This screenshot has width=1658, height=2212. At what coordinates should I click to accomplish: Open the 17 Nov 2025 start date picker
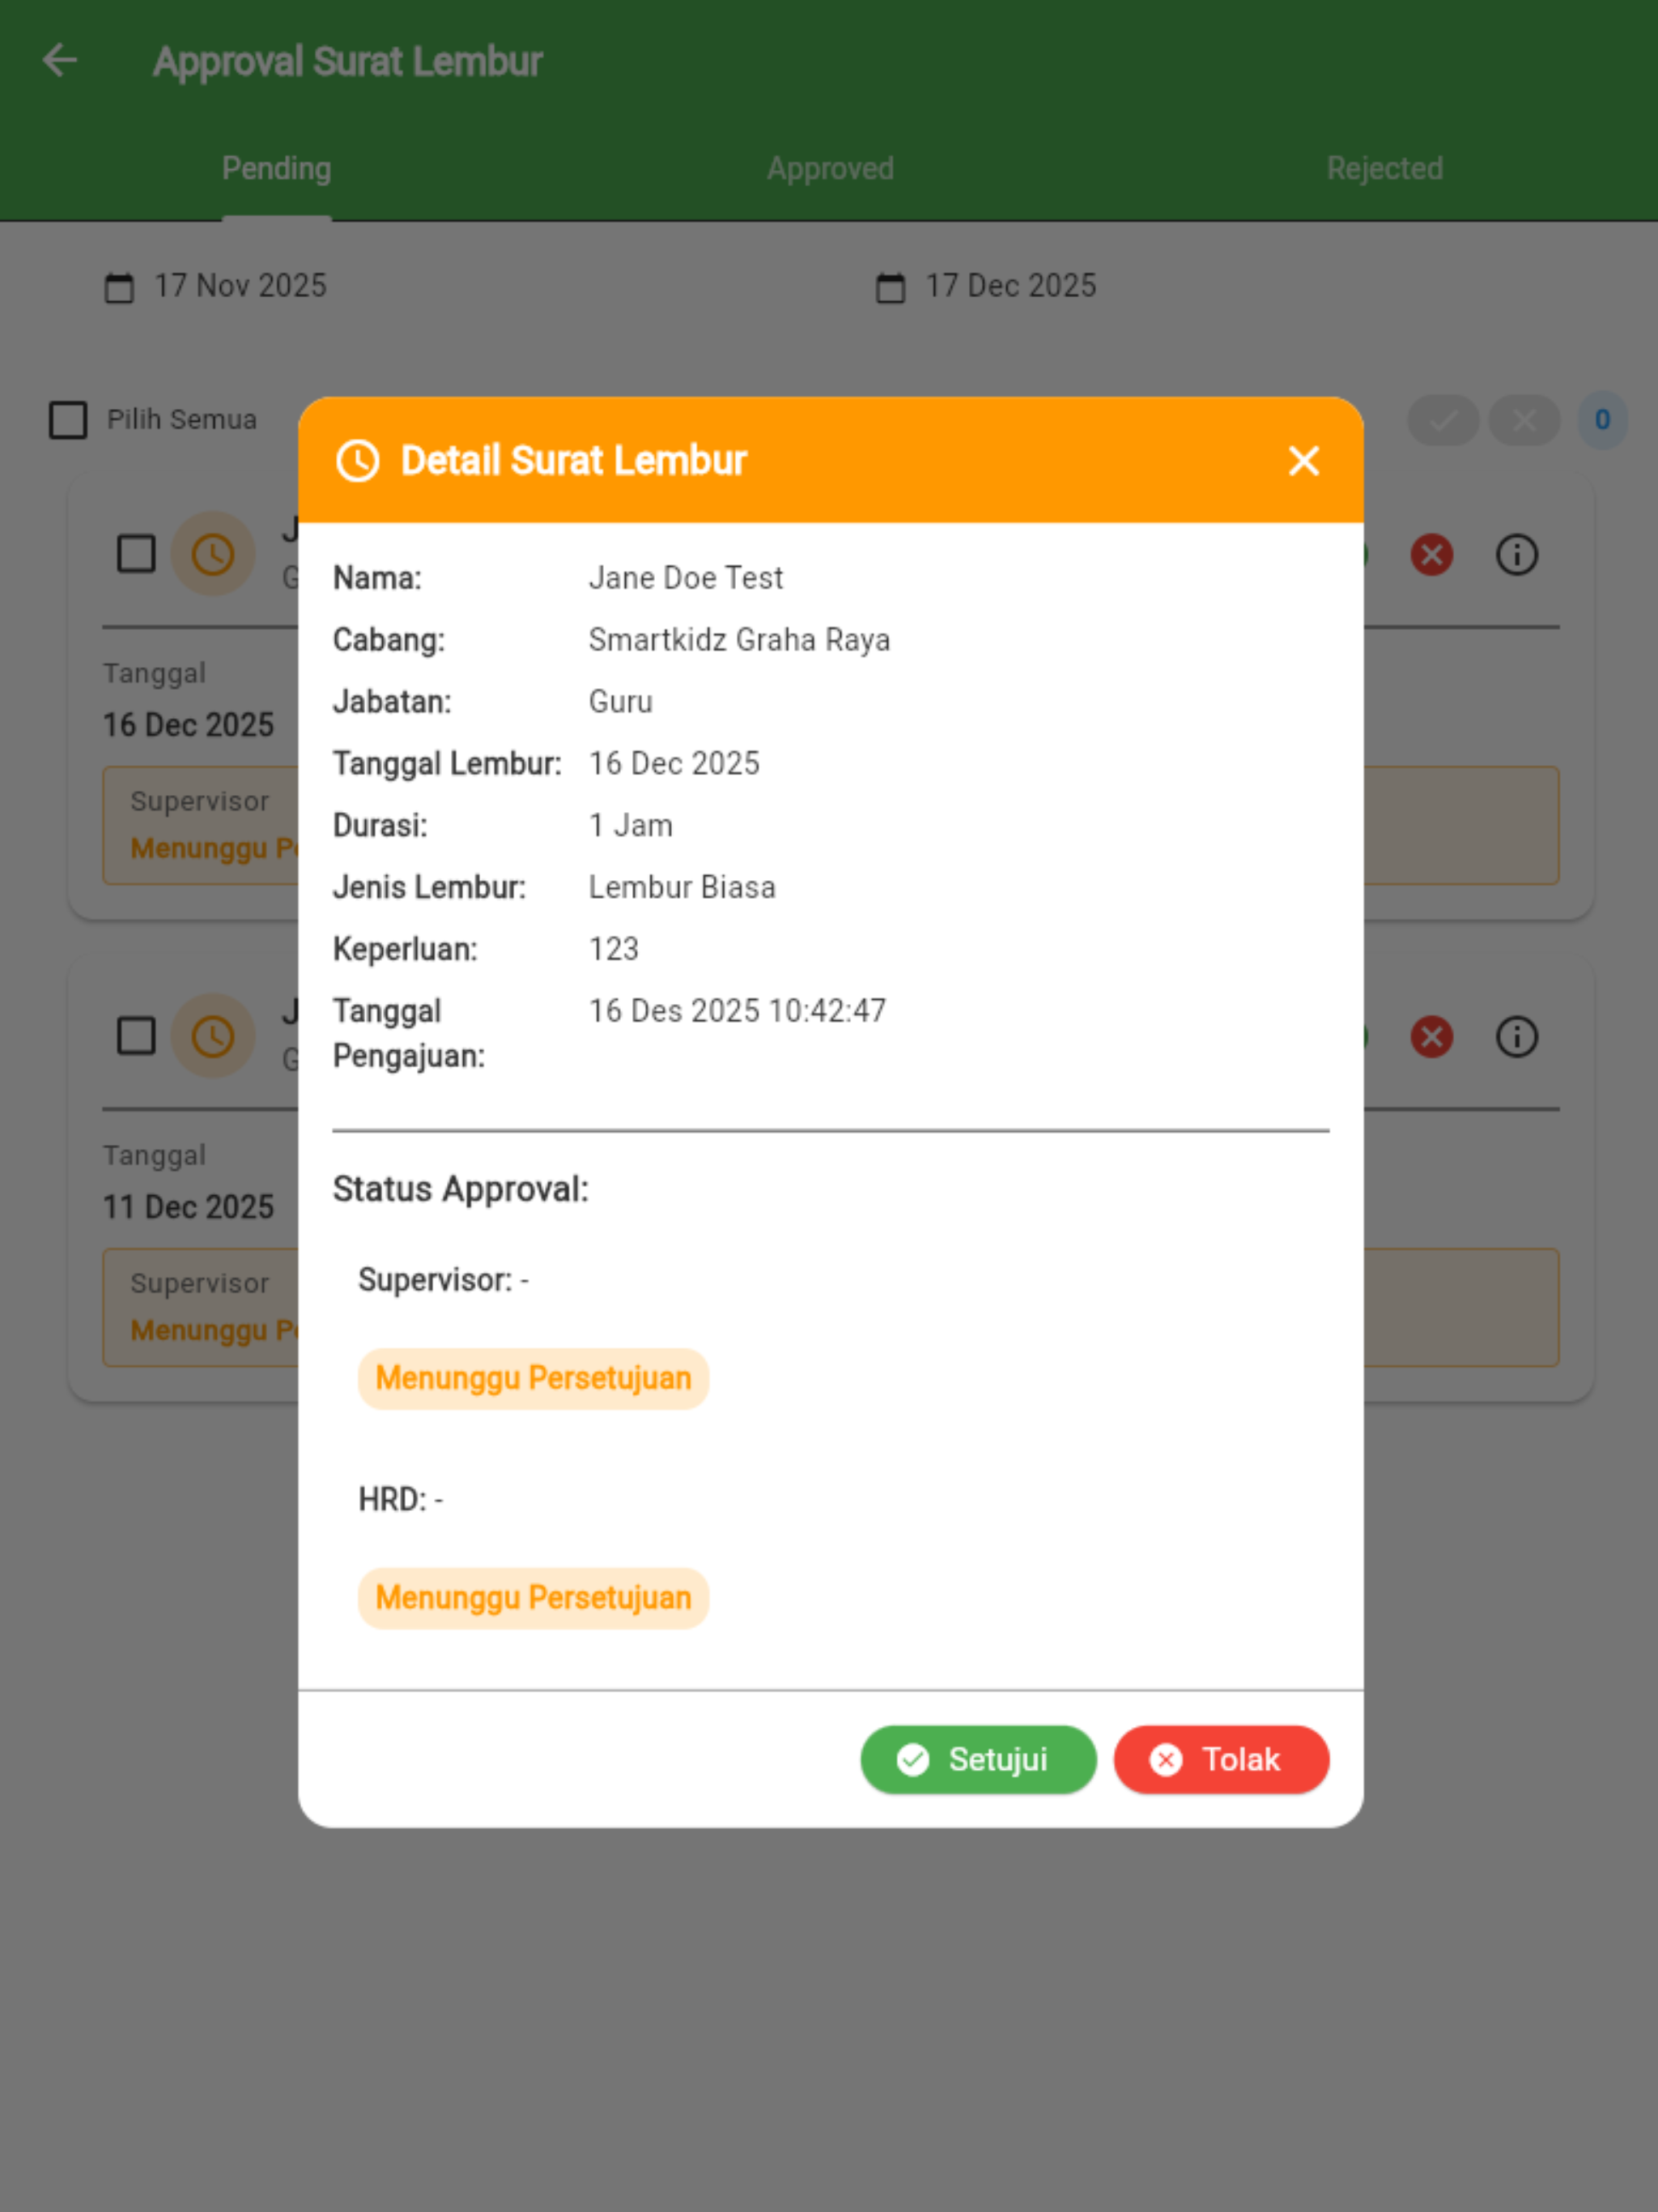(x=216, y=286)
